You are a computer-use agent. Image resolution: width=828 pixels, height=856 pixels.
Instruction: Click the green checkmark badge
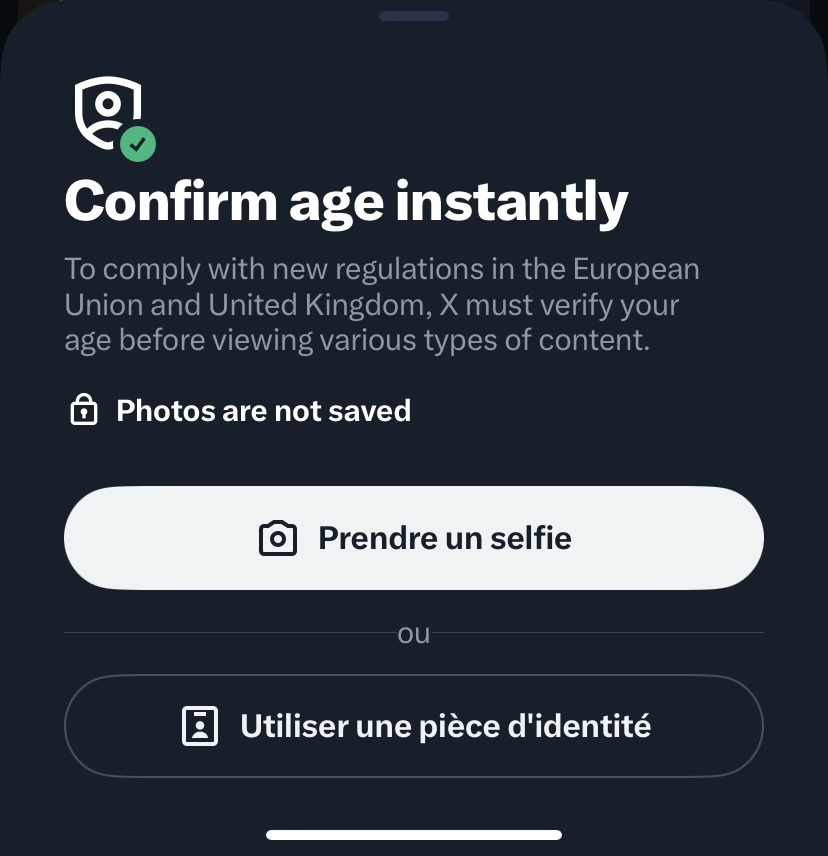click(138, 143)
